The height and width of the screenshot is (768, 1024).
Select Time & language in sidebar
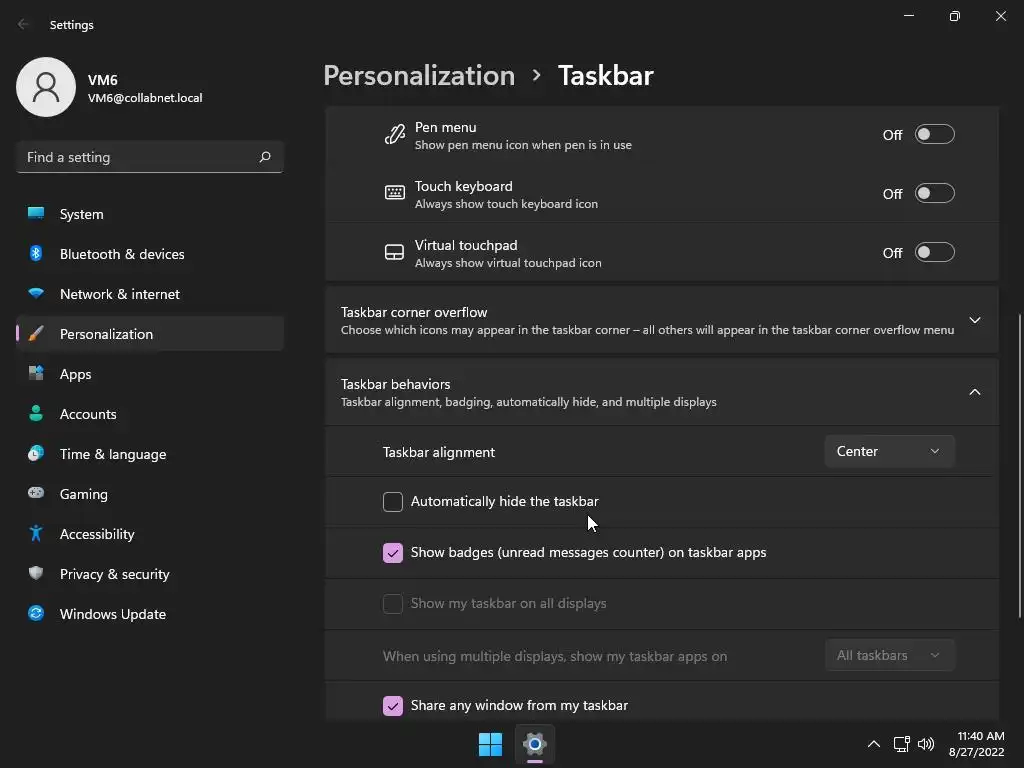click(x=112, y=454)
